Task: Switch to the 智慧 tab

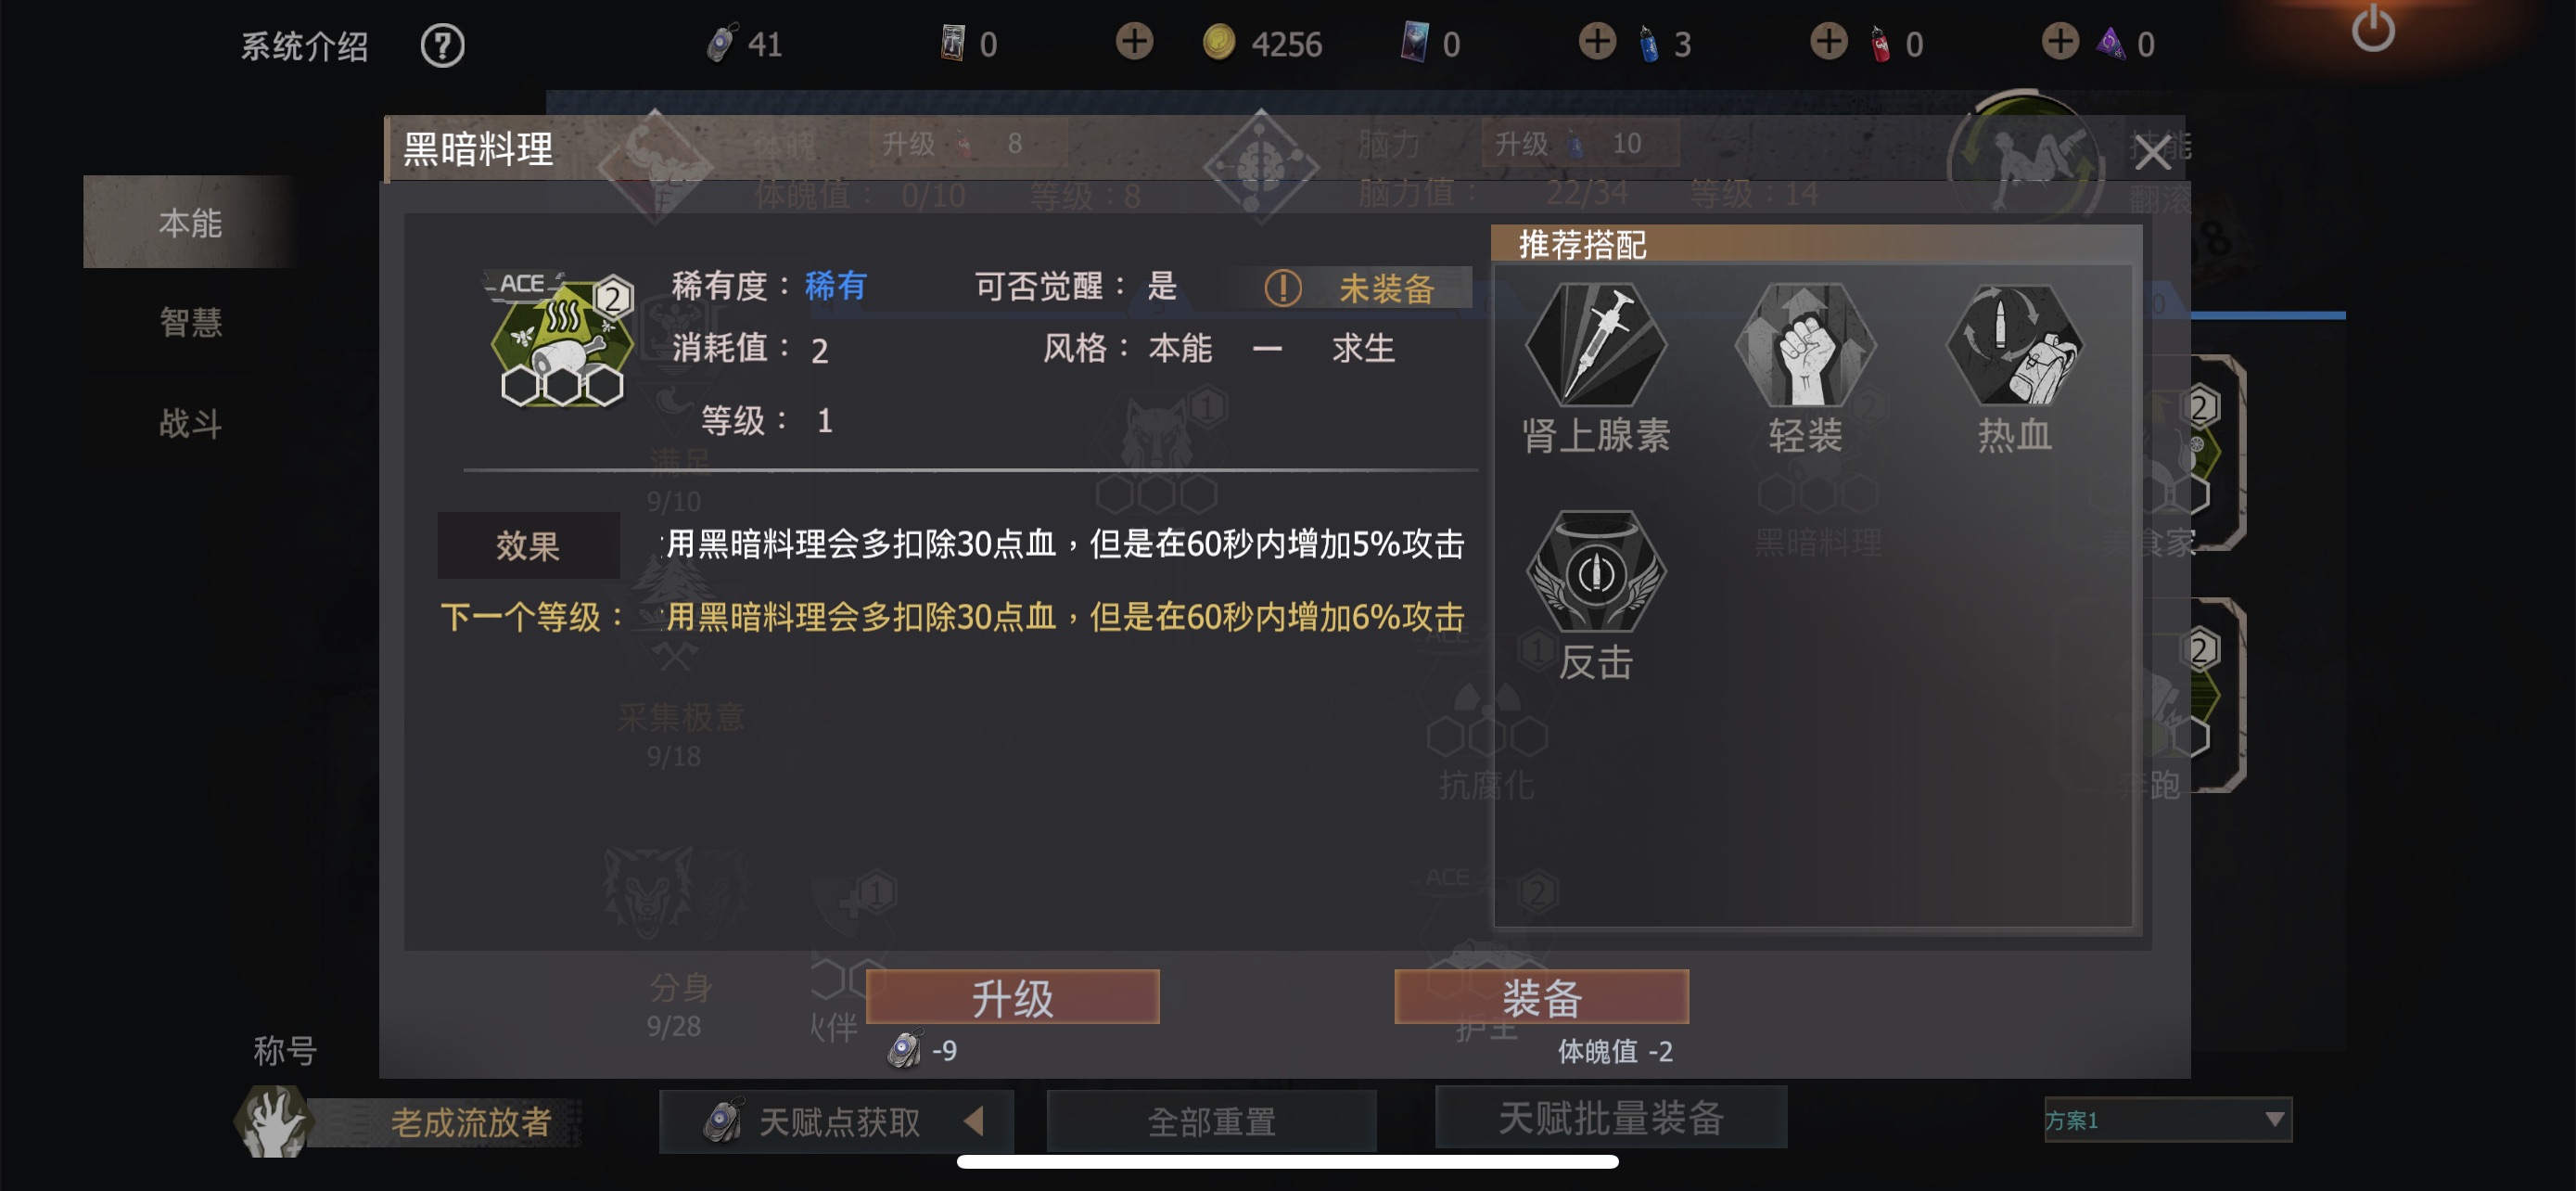Action: [190, 322]
